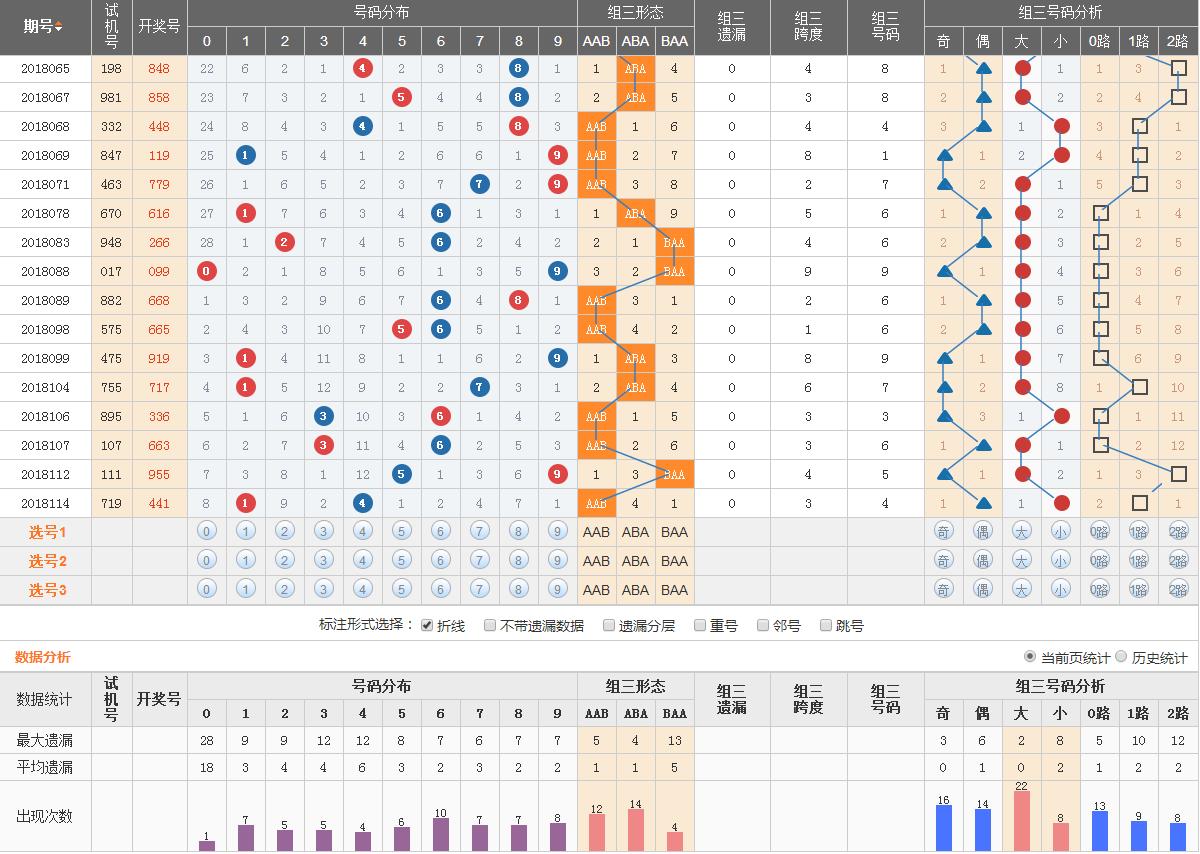Choose BAA in the 选号3 row
The height and width of the screenshot is (854, 1200).
point(674,590)
